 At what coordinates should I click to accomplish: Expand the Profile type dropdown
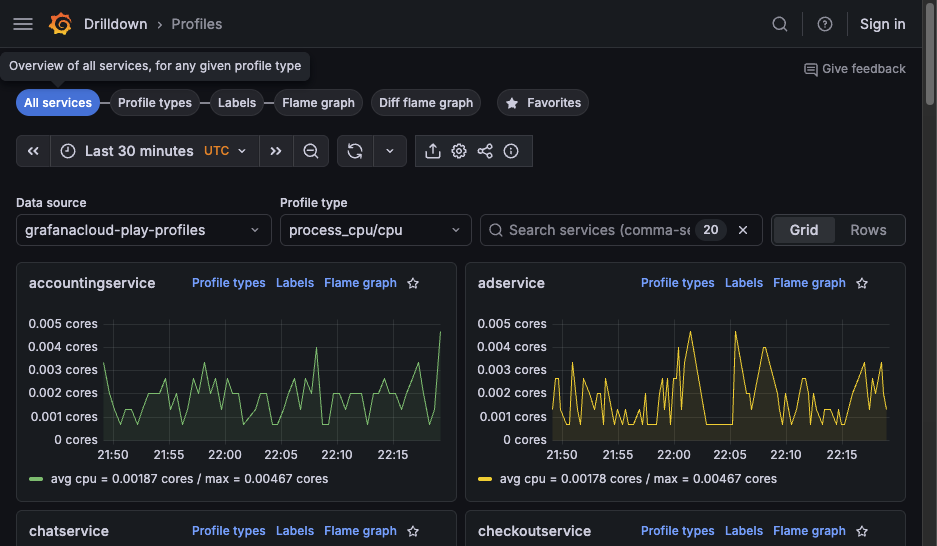point(375,230)
